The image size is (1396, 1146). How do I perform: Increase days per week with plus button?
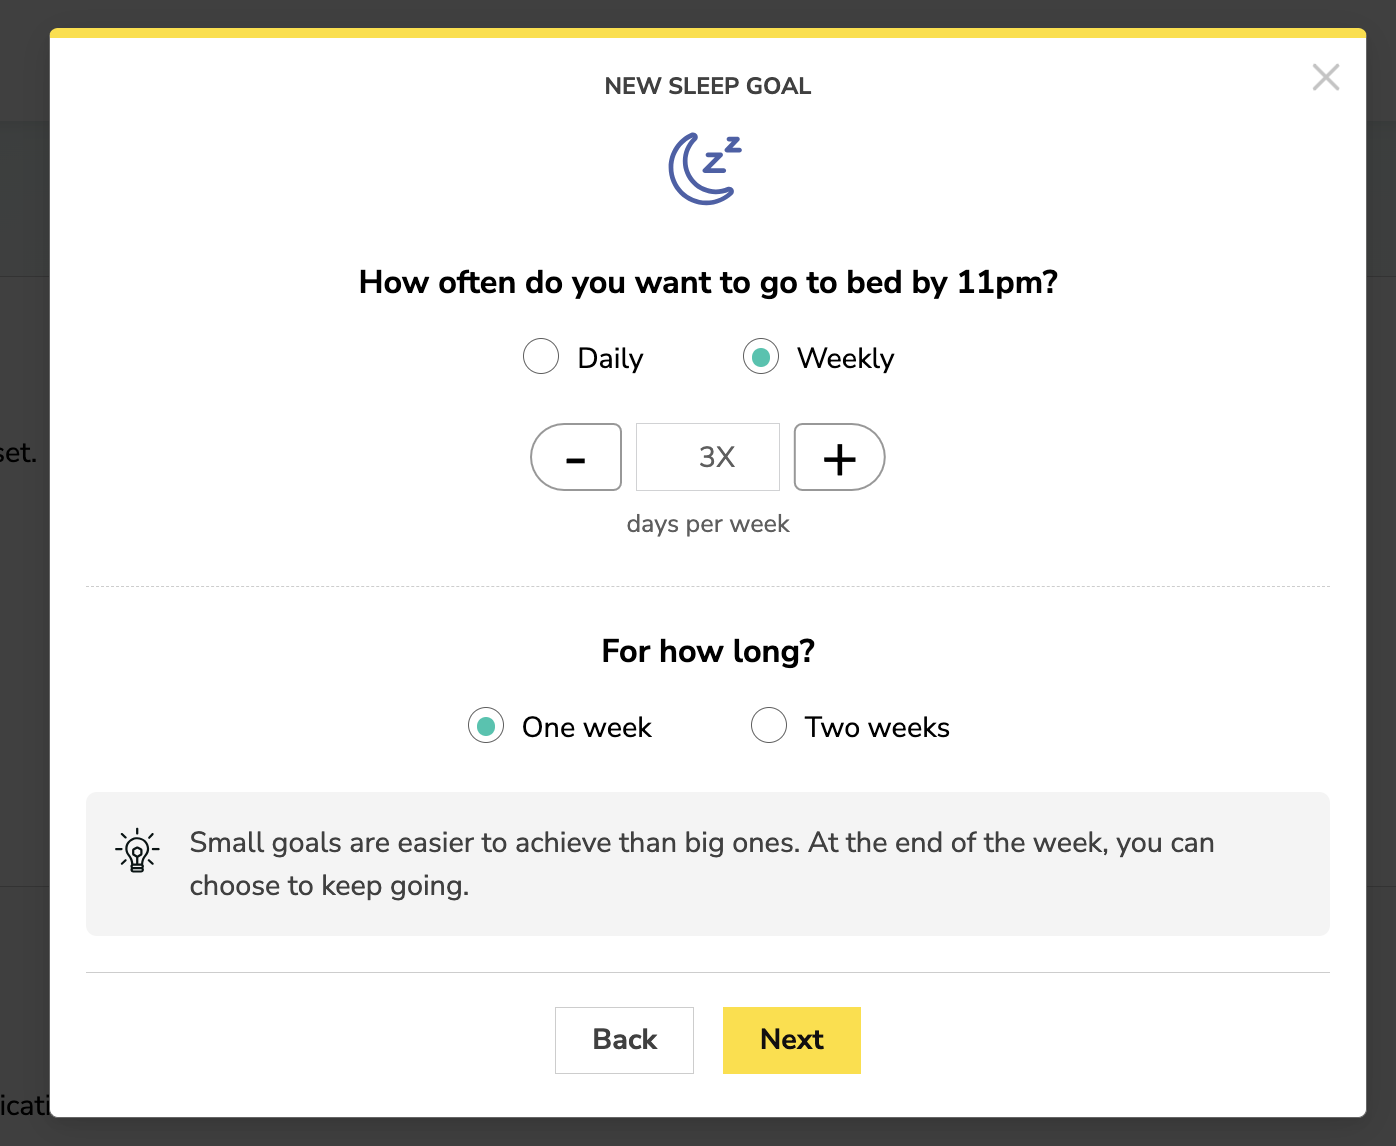pos(840,457)
